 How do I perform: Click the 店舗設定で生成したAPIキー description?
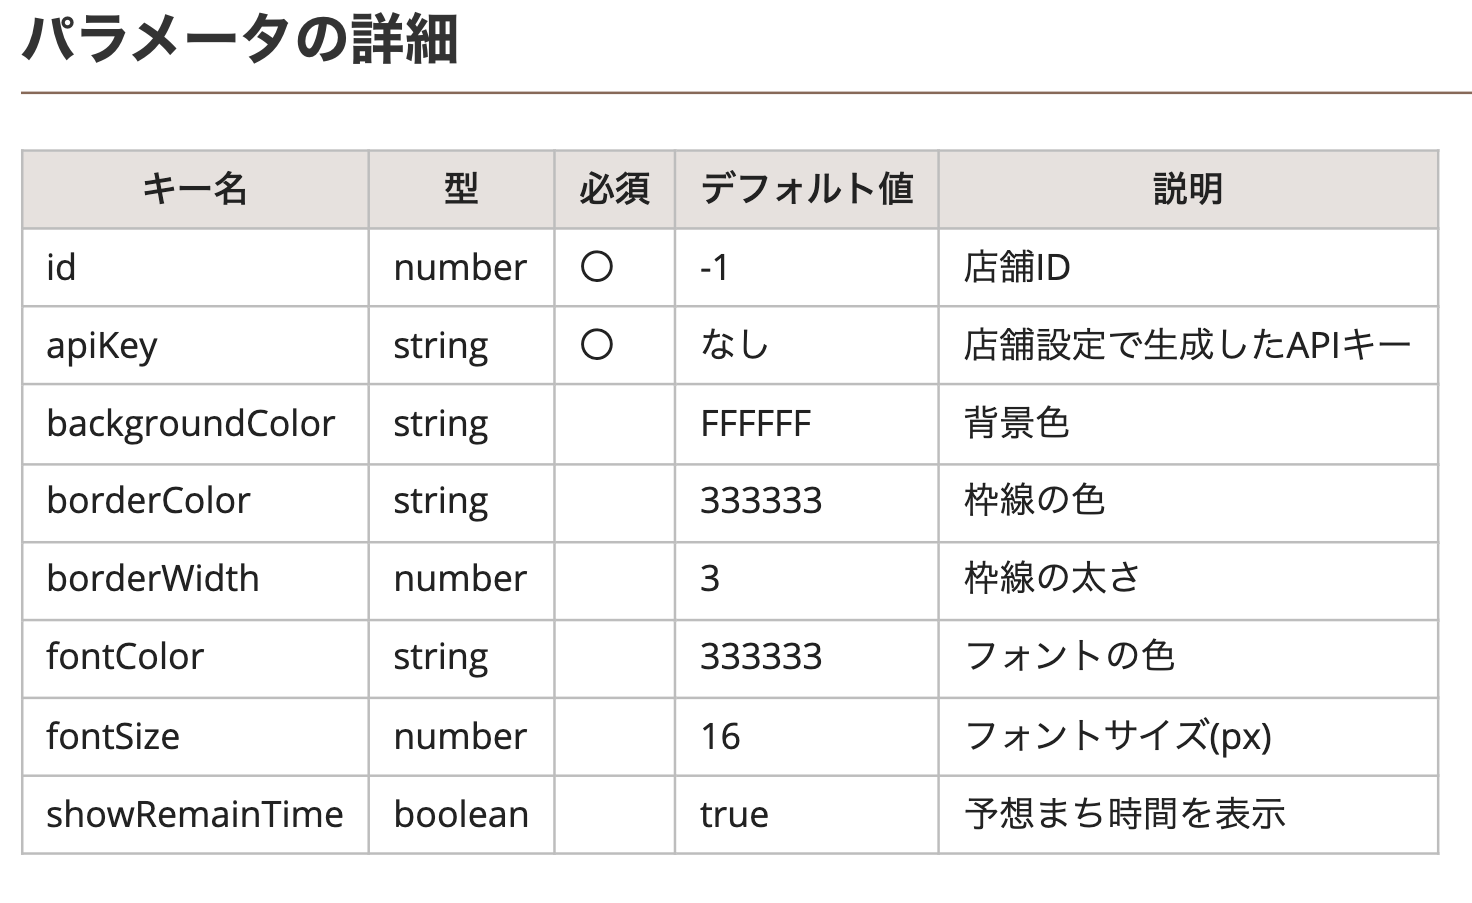[x=1187, y=346]
